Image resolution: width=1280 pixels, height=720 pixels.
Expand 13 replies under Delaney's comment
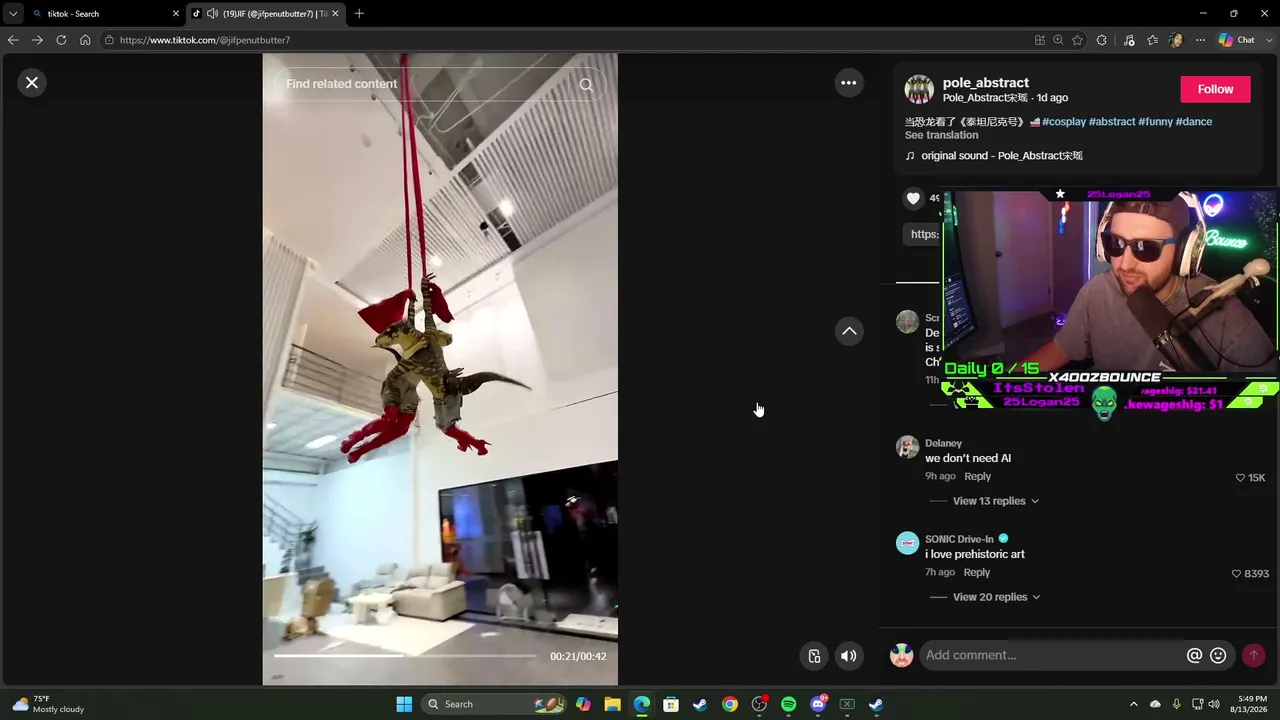coord(995,501)
